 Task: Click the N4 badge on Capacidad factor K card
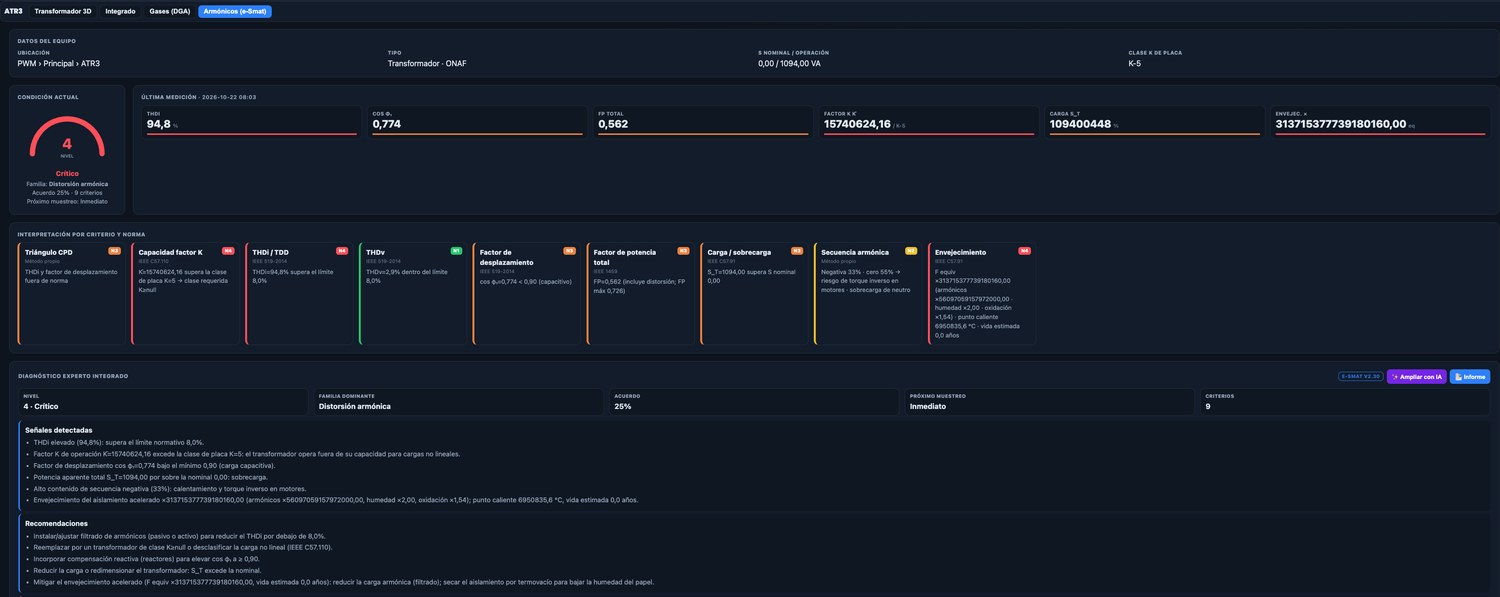[228, 251]
